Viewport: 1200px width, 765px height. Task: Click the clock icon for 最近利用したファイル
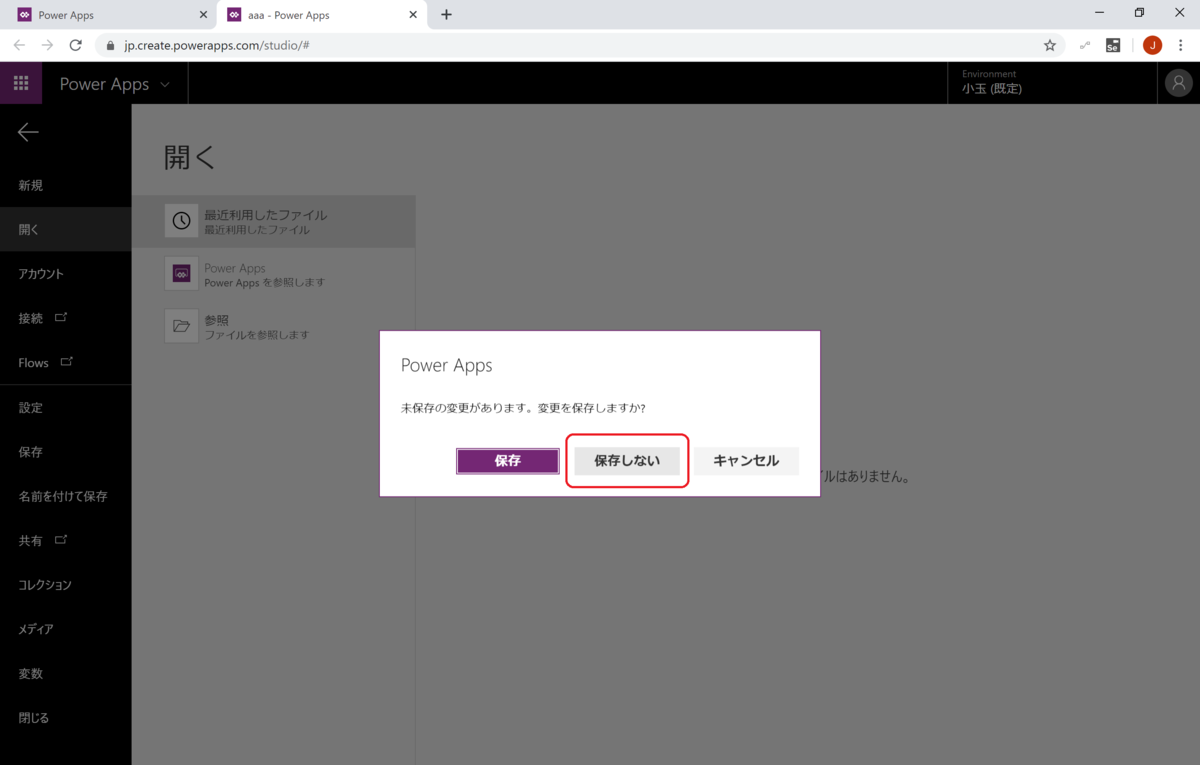pos(181,221)
